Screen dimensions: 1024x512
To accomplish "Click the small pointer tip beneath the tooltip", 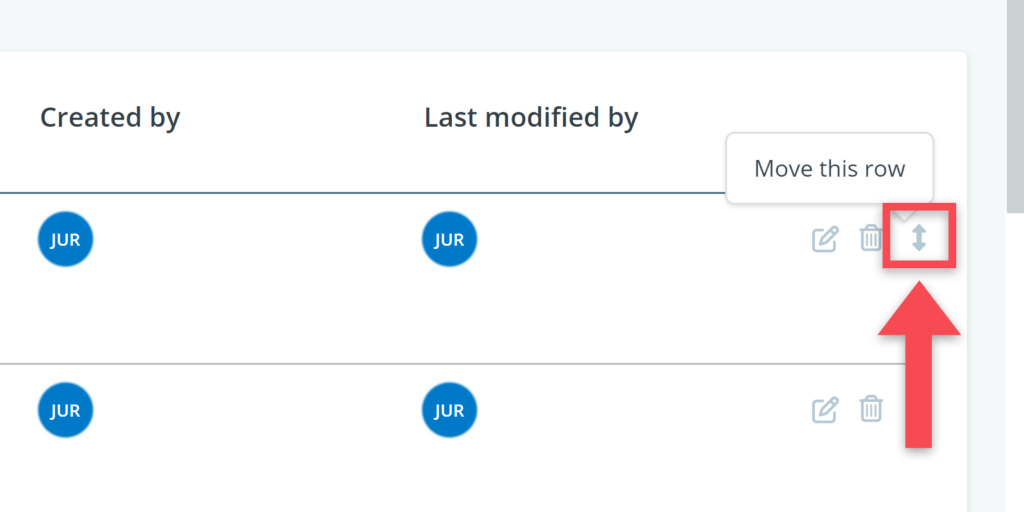I will [905, 212].
